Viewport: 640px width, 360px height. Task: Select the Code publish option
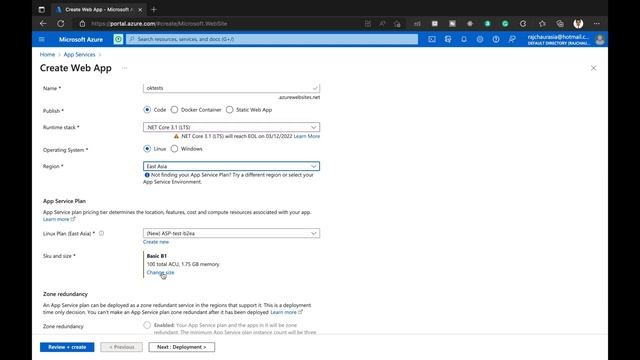(147, 110)
